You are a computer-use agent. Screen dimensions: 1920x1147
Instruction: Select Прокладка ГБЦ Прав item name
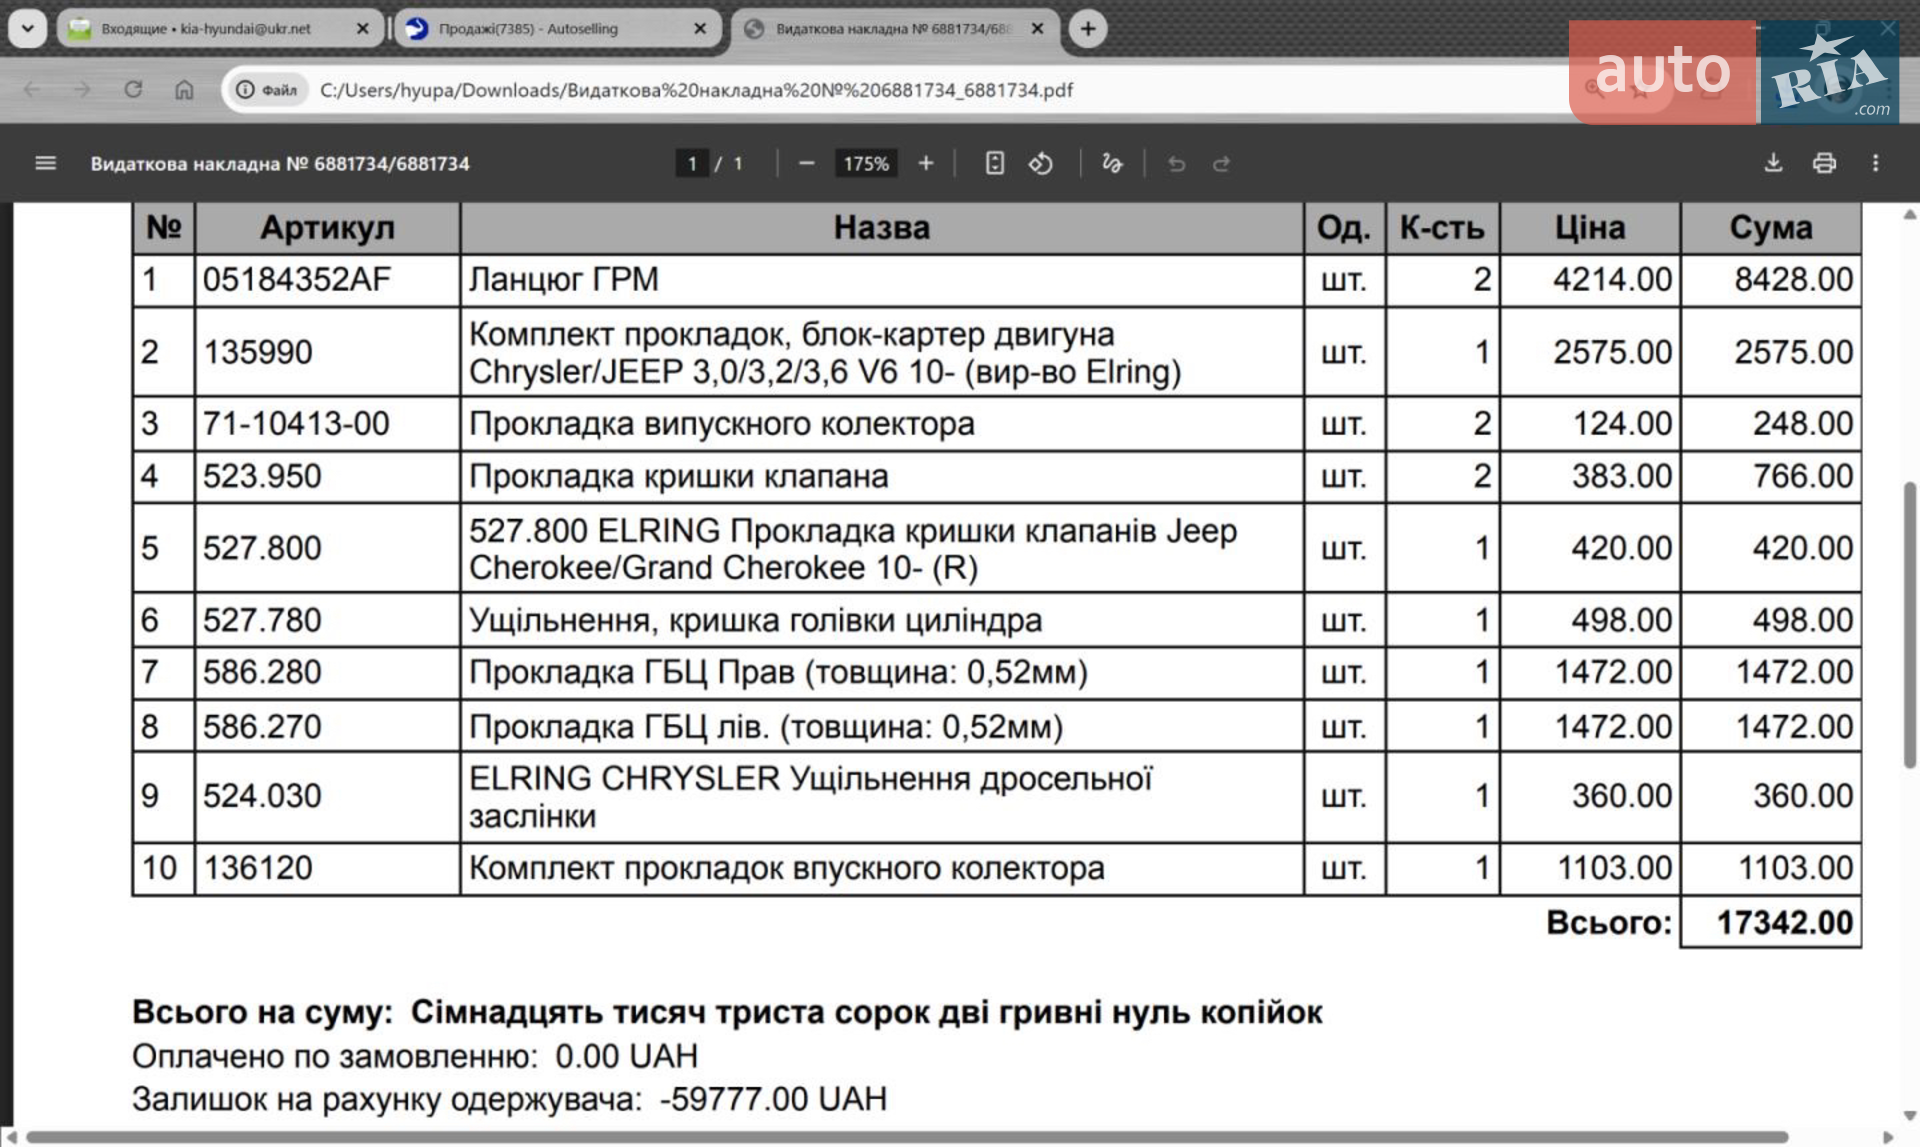(x=778, y=672)
